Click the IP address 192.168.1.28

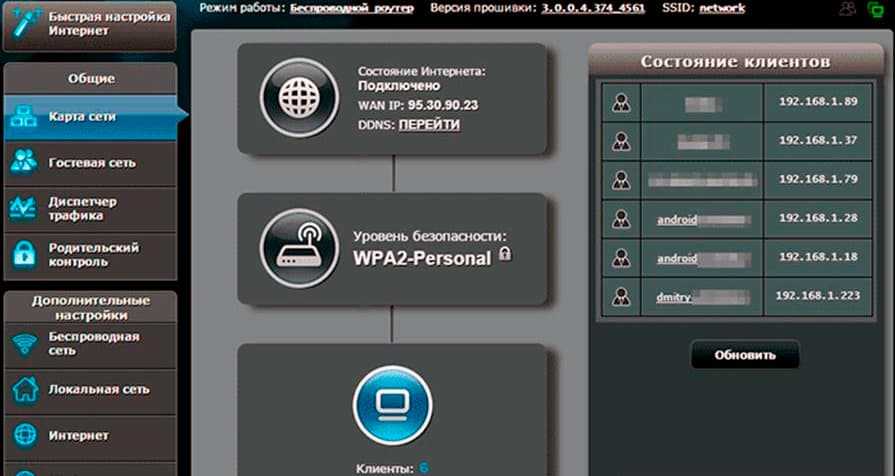(x=818, y=218)
